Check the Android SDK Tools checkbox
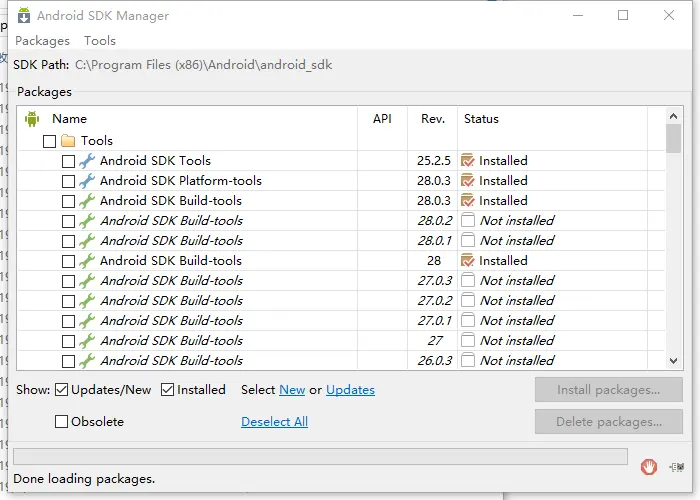700x500 pixels. [x=68, y=161]
